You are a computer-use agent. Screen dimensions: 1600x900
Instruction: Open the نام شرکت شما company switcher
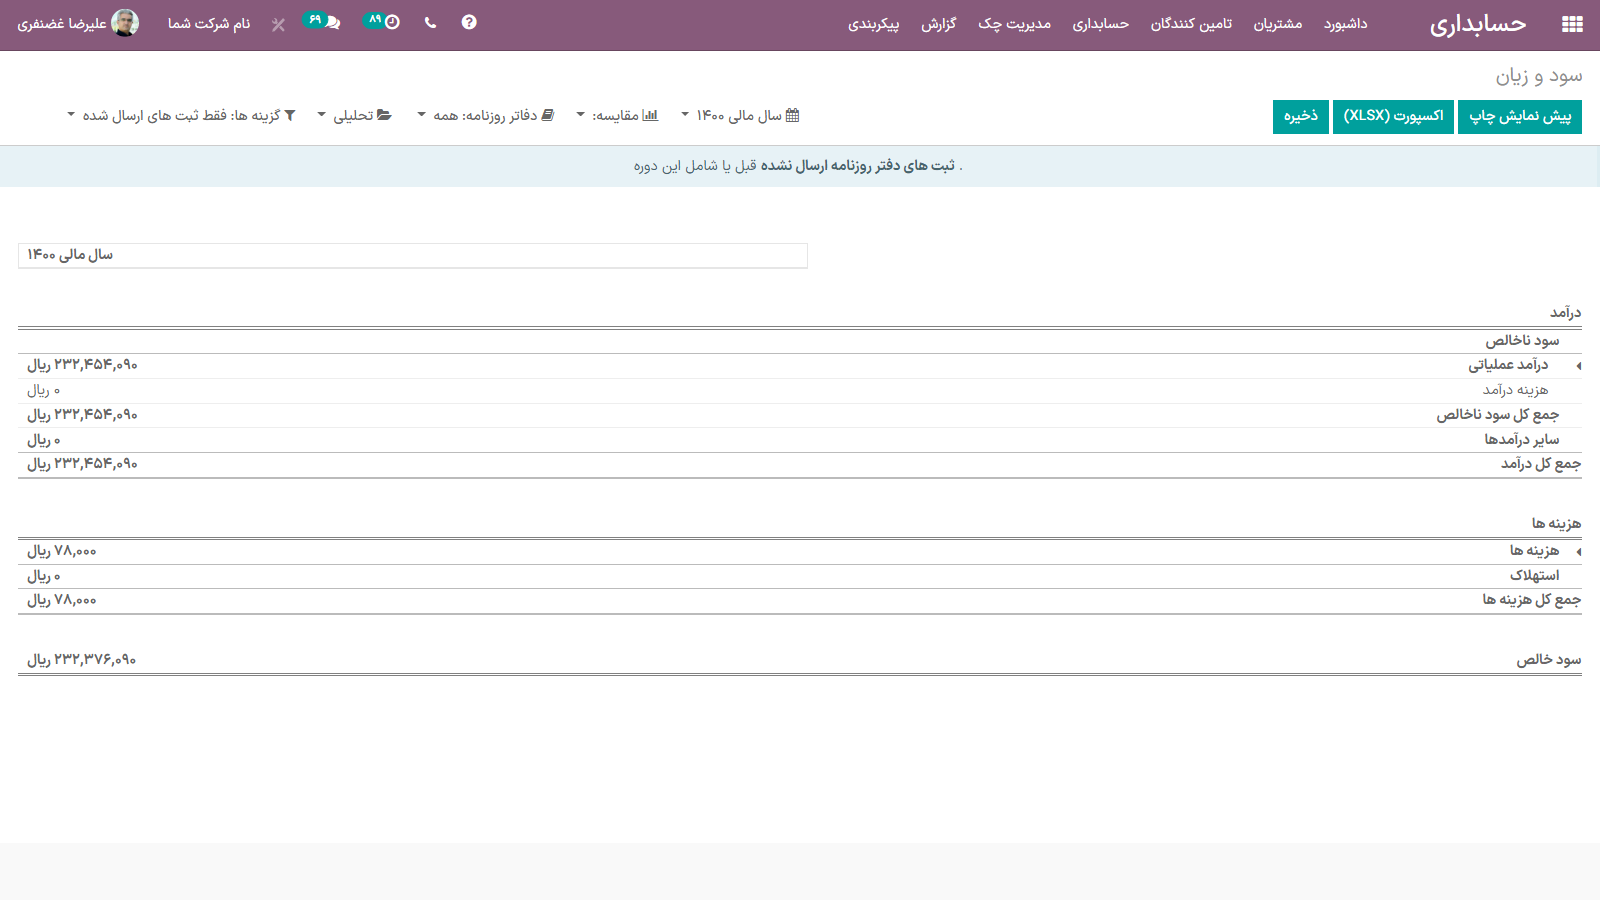209,23
